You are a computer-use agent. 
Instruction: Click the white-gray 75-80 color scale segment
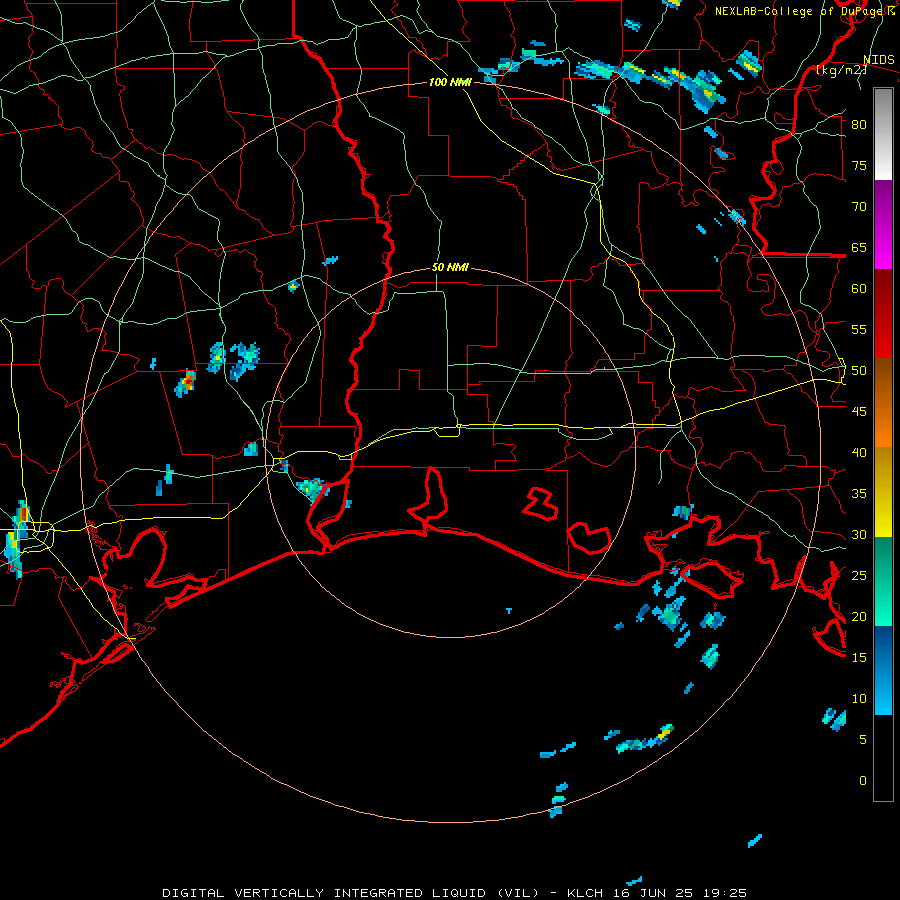883,134
